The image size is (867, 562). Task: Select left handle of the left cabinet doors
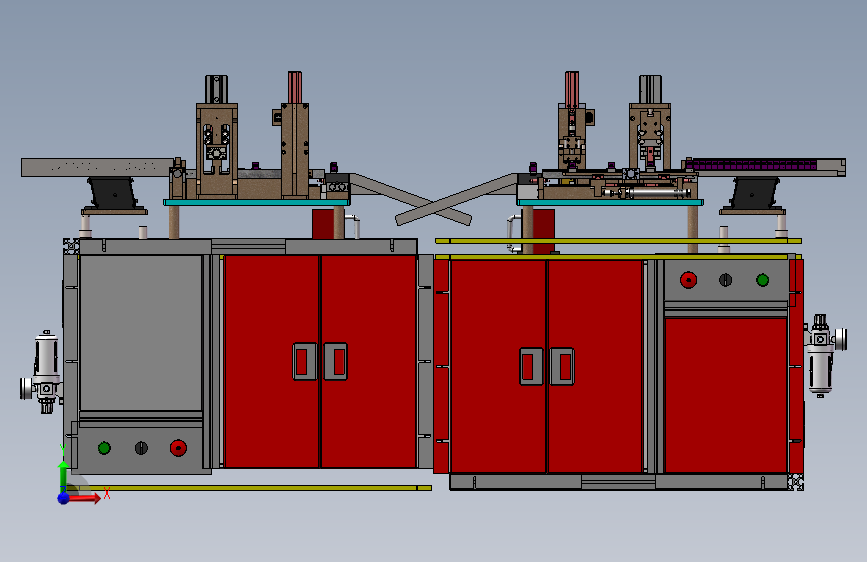click(x=305, y=362)
